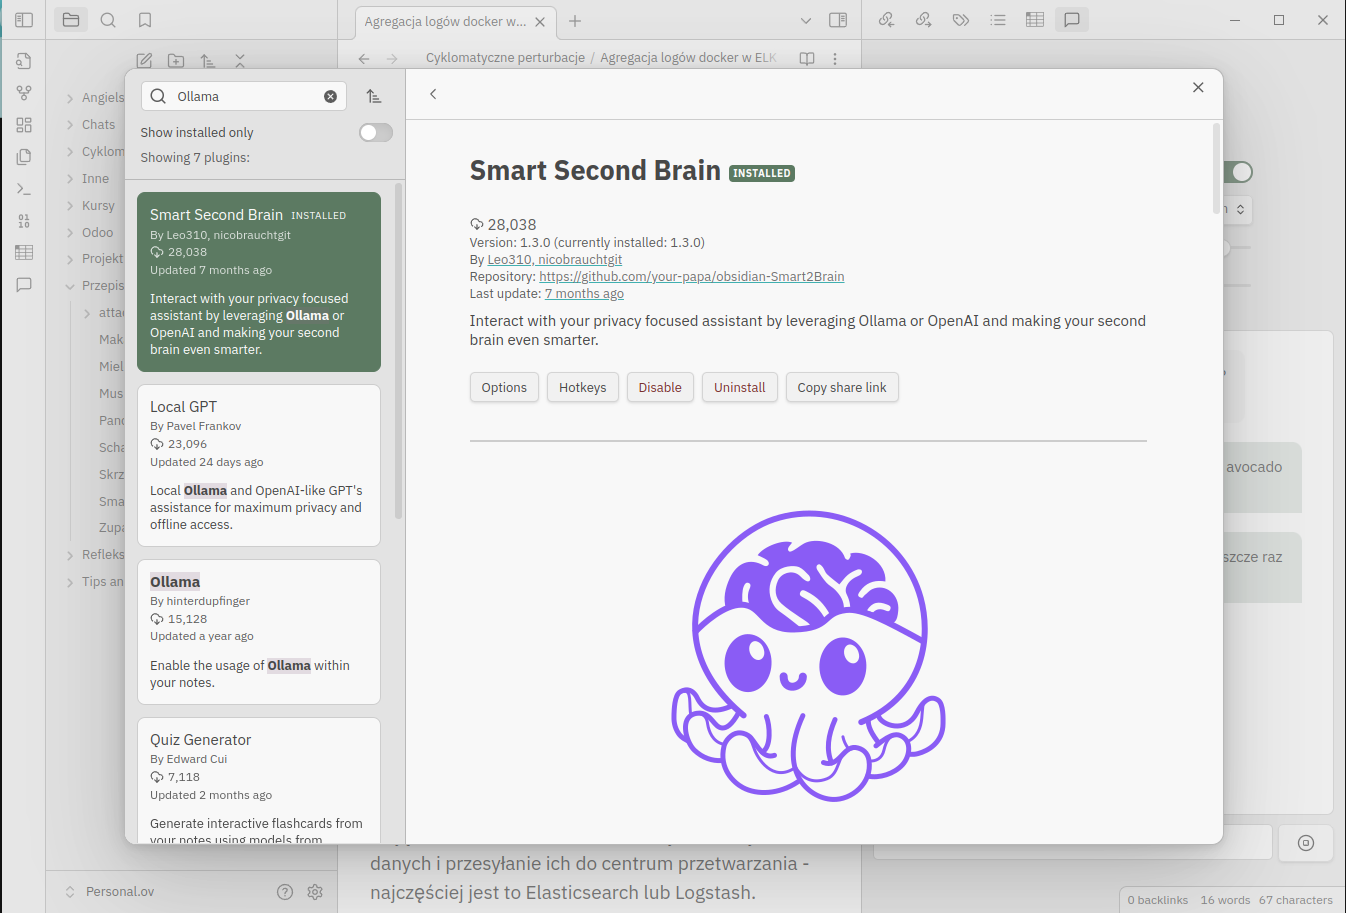
Task: Open Smart Second Brain Options
Action: pyautogui.click(x=504, y=387)
